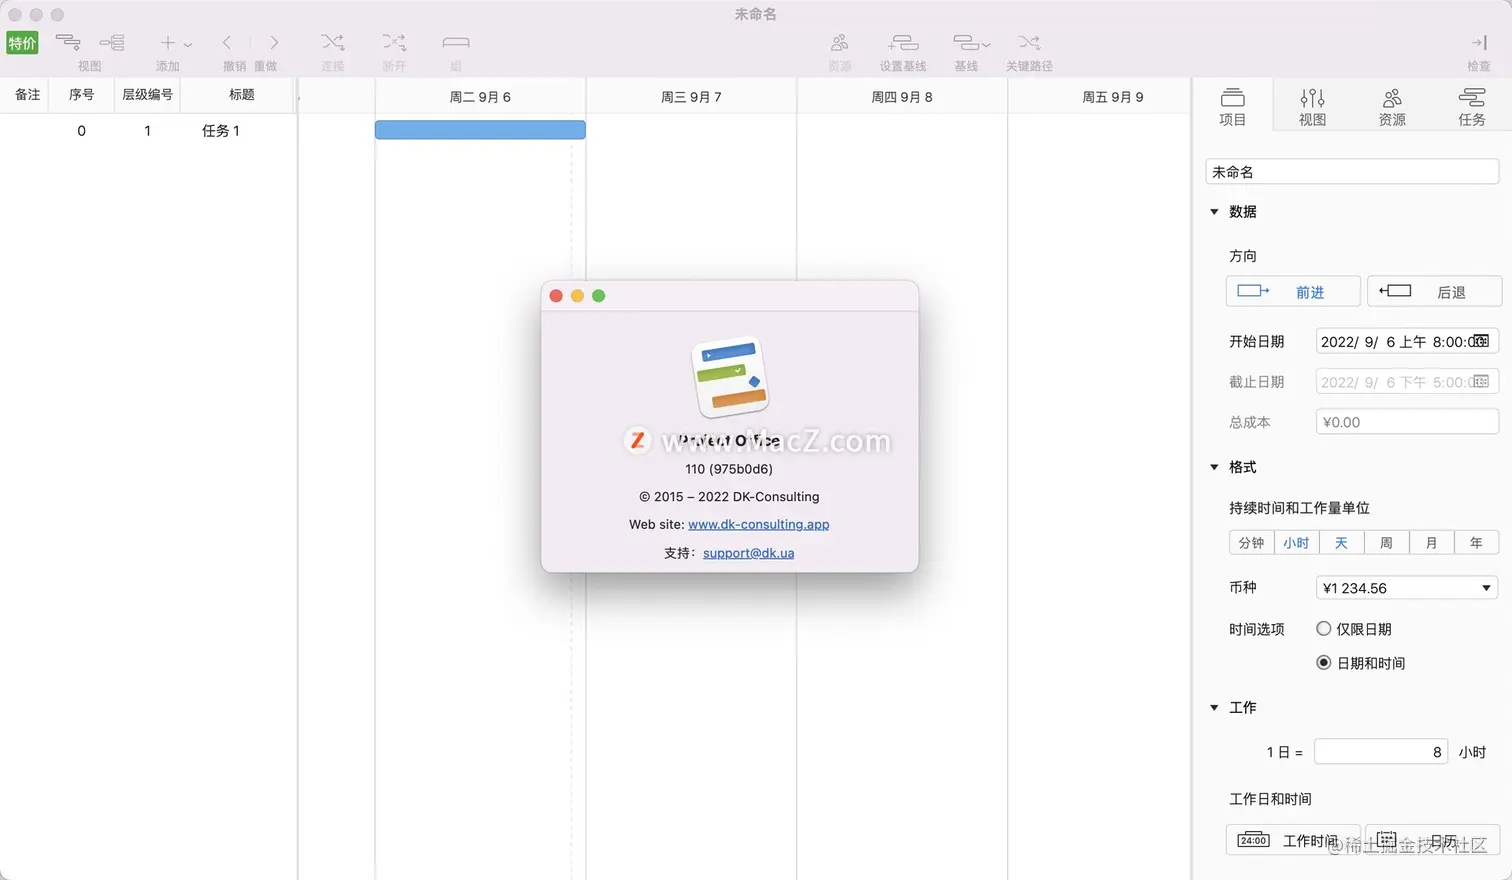Open the 币种 currency dropdown
1512x880 pixels.
[1407, 588]
